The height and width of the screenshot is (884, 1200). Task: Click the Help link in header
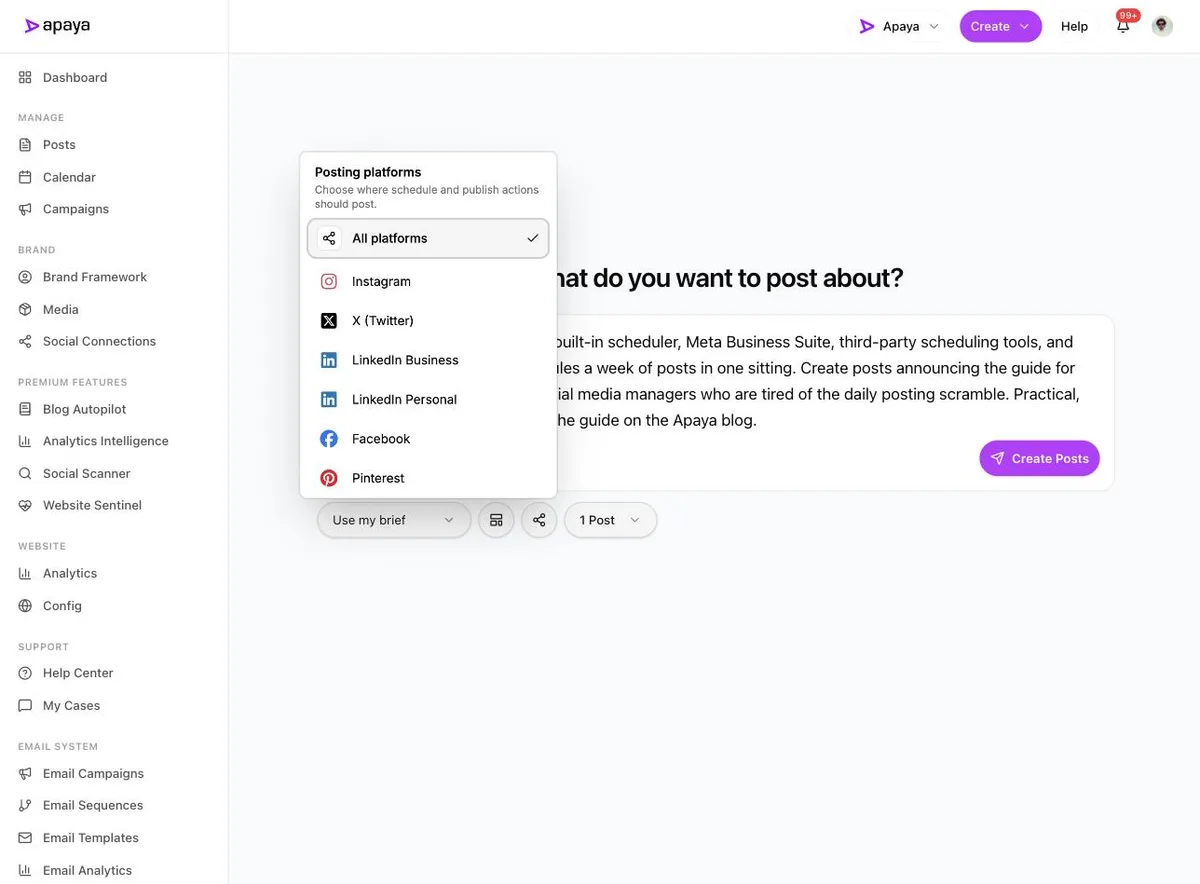pos(1074,26)
